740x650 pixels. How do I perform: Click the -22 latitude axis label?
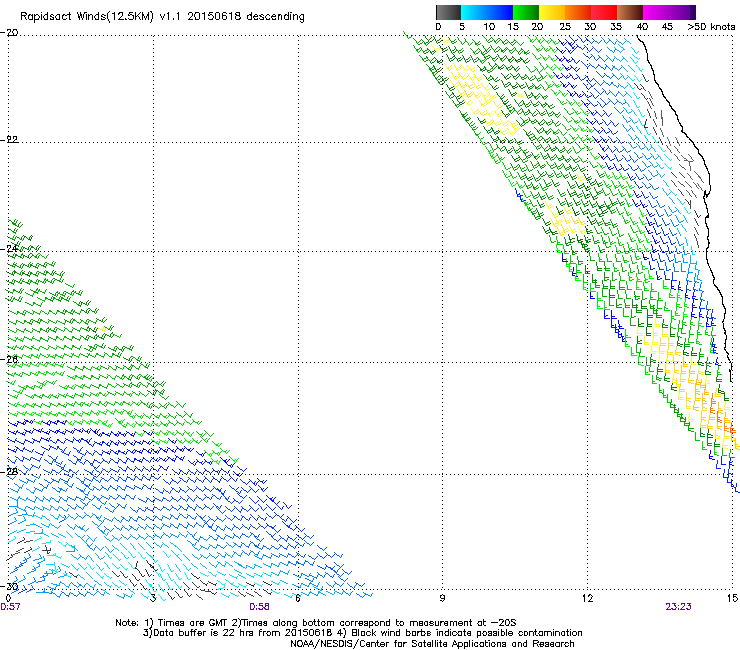[9, 140]
